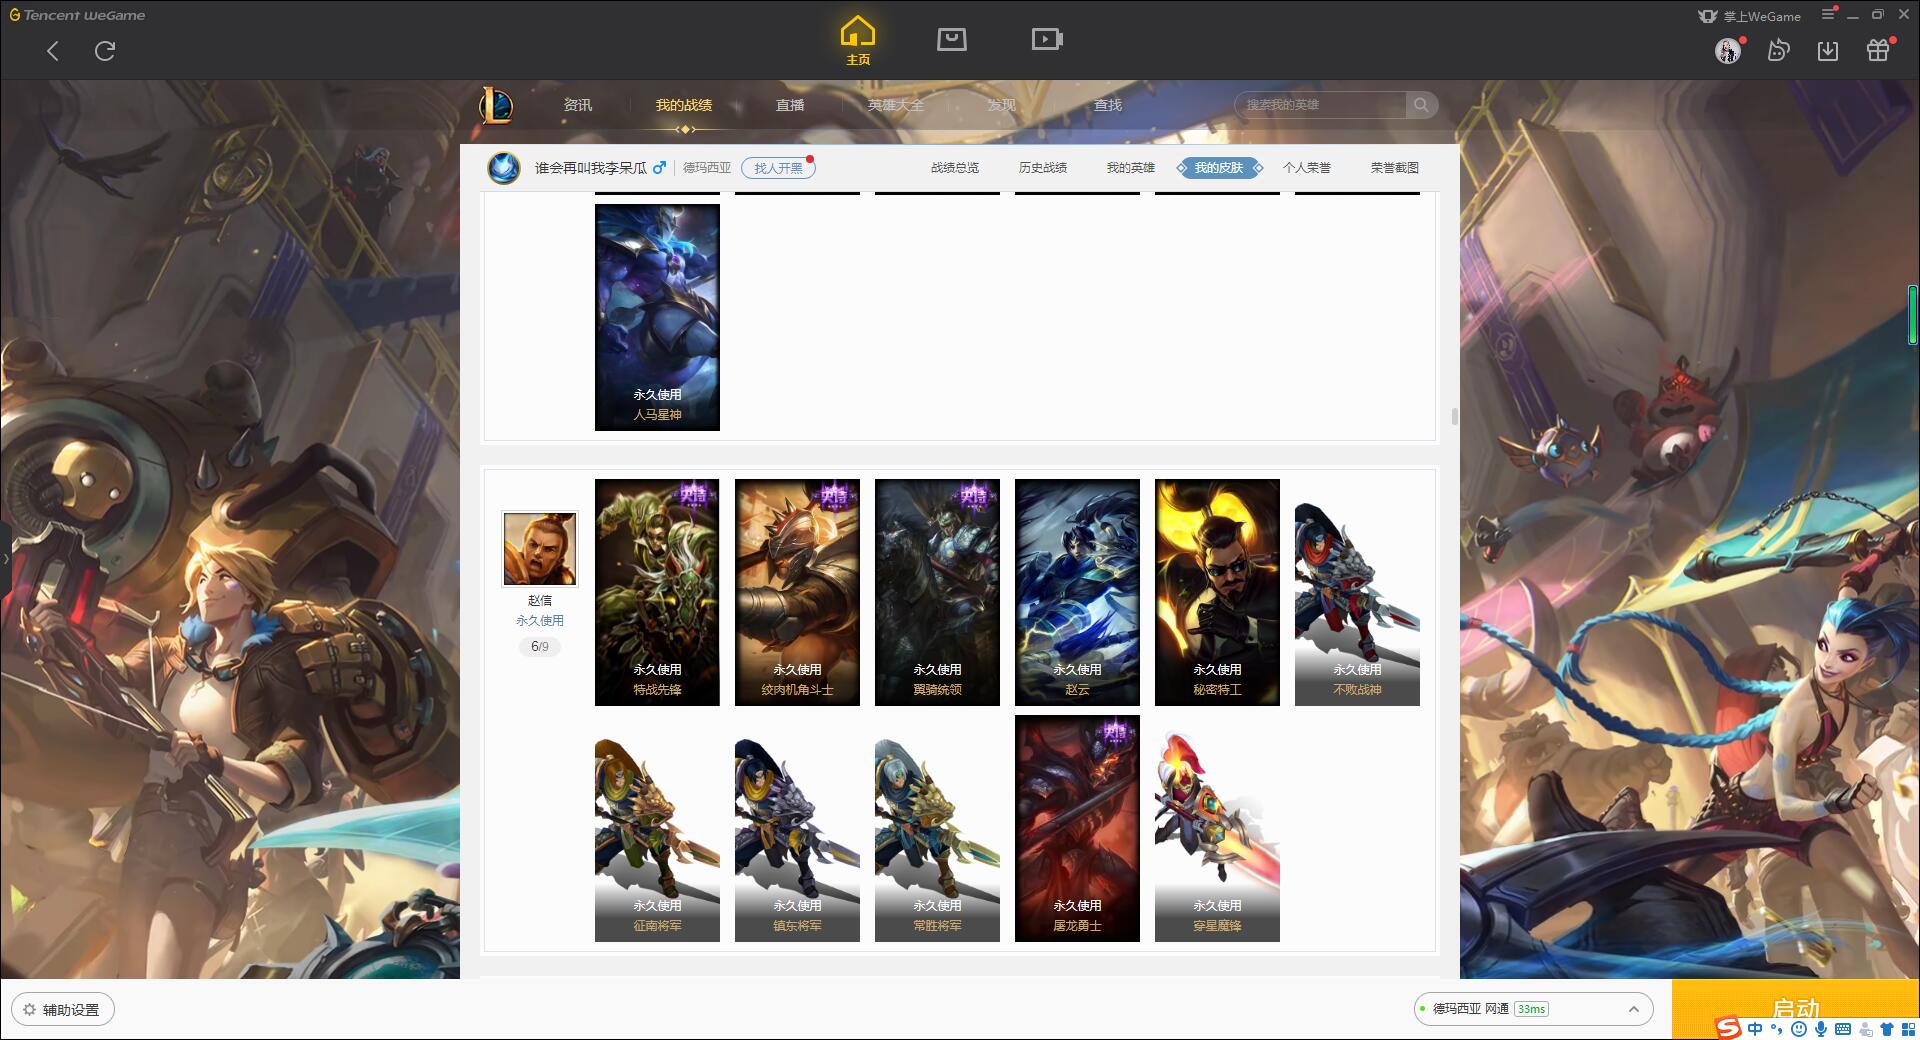
Task: Open the download manager icon
Action: [1828, 51]
